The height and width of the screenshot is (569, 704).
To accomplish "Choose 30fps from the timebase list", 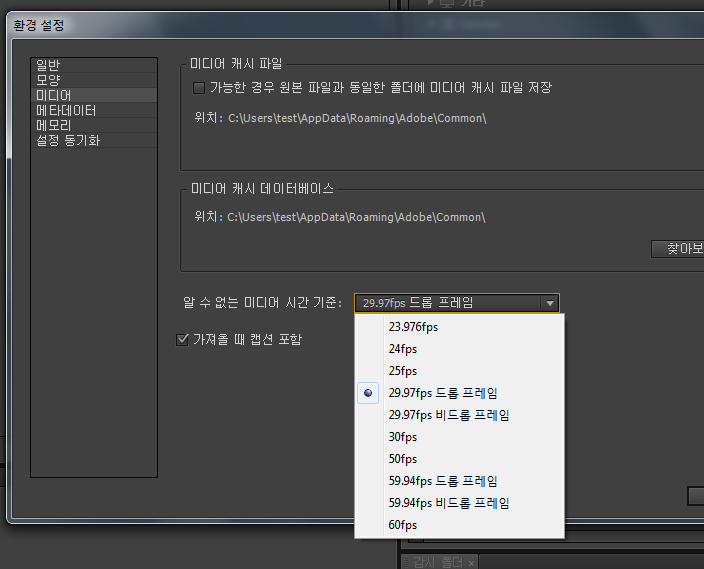I will pos(459,437).
